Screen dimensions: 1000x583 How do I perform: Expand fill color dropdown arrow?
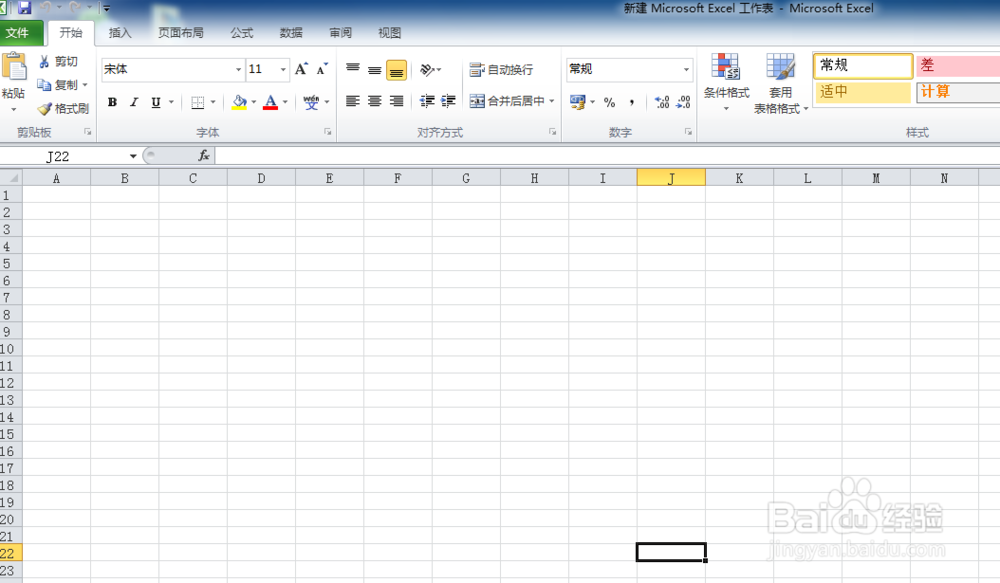pos(253,102)
